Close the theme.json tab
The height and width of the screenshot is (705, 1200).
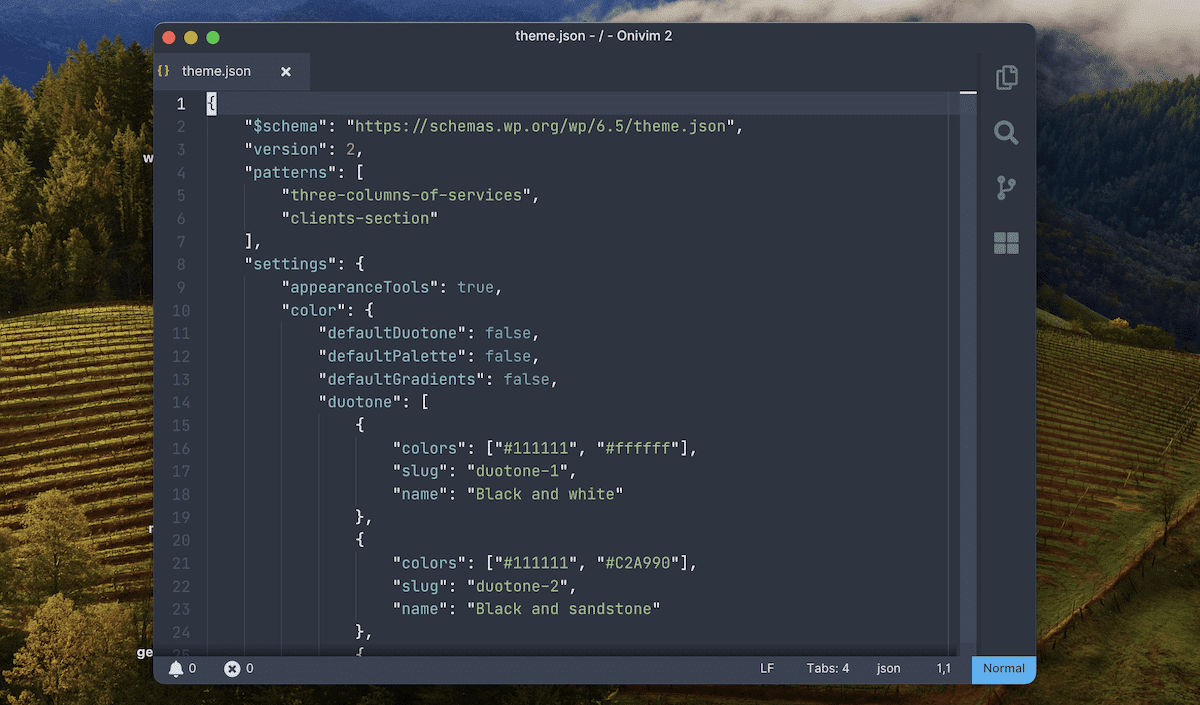(286, 71)
